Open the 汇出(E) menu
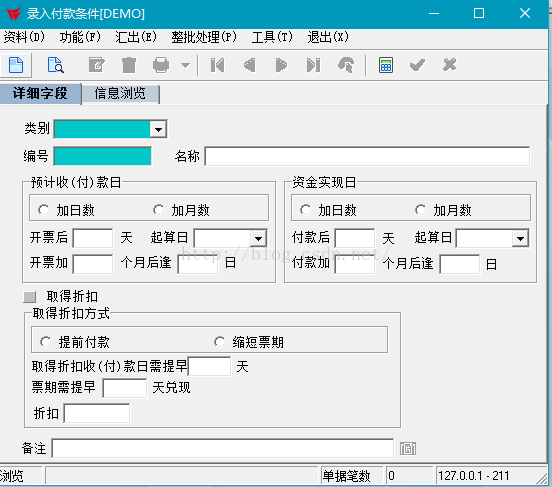The height and width of the screenshot is (487, 552). tap(136, 37)
